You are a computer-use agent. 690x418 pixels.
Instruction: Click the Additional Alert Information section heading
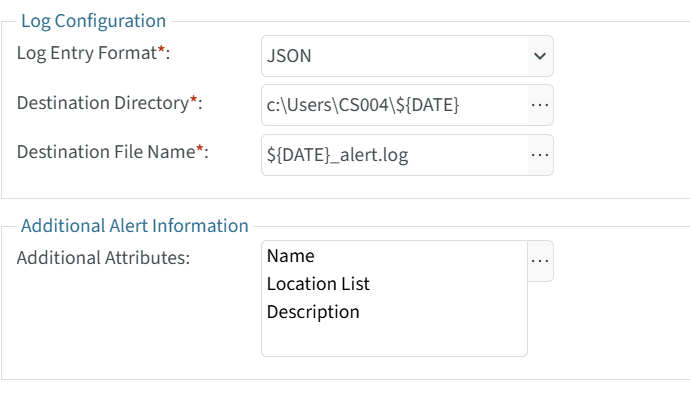point(134,226)
